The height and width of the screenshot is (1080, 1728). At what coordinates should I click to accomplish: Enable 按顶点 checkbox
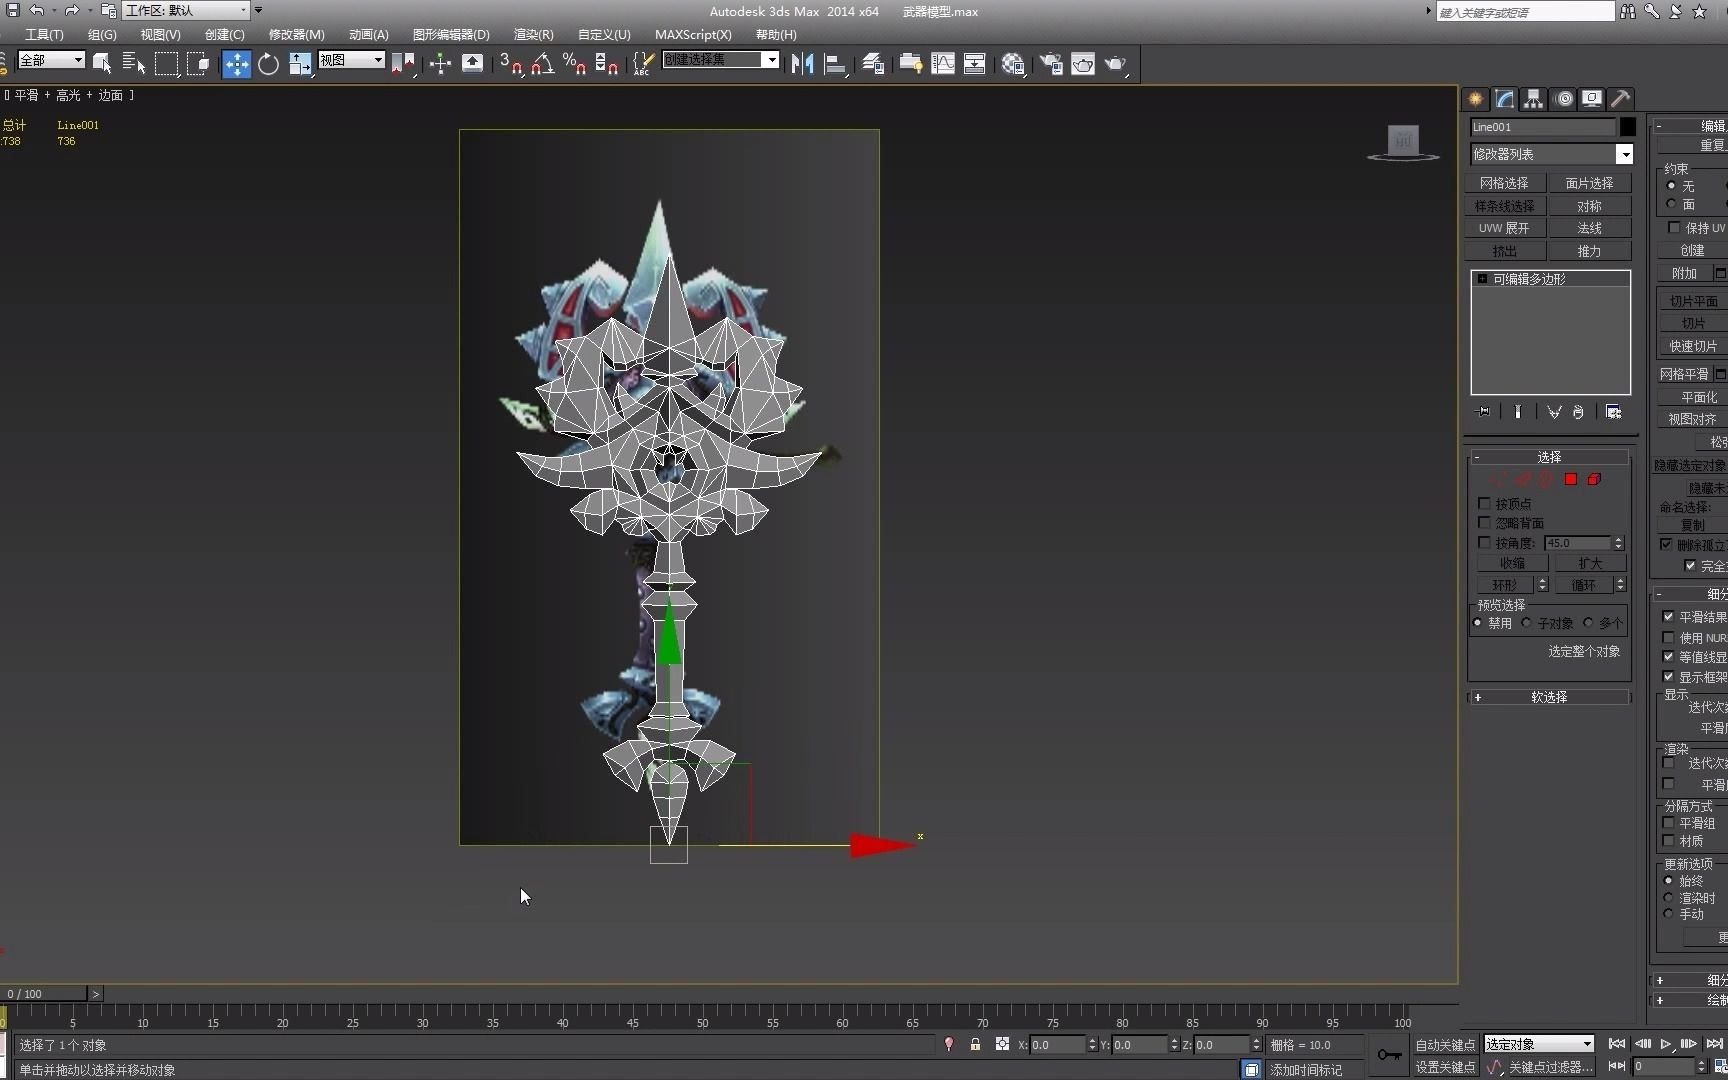(1485, 503)
